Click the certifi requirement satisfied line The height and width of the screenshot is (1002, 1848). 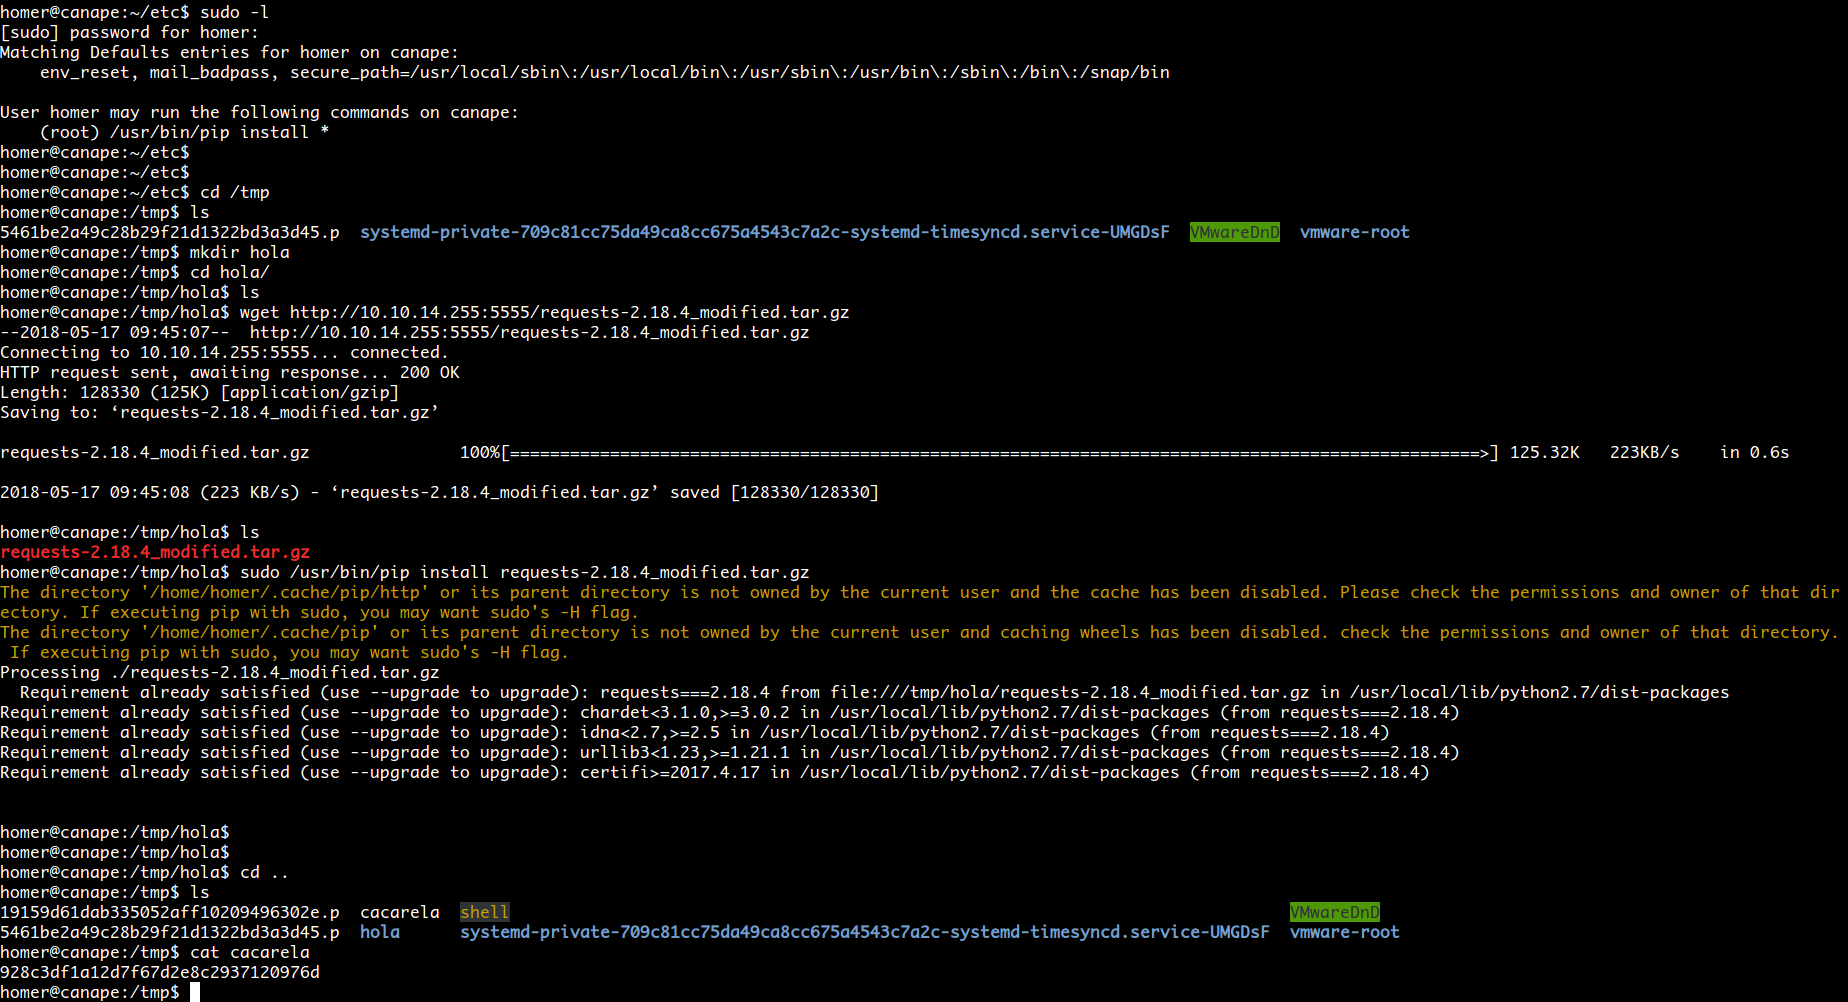[715, 772]
